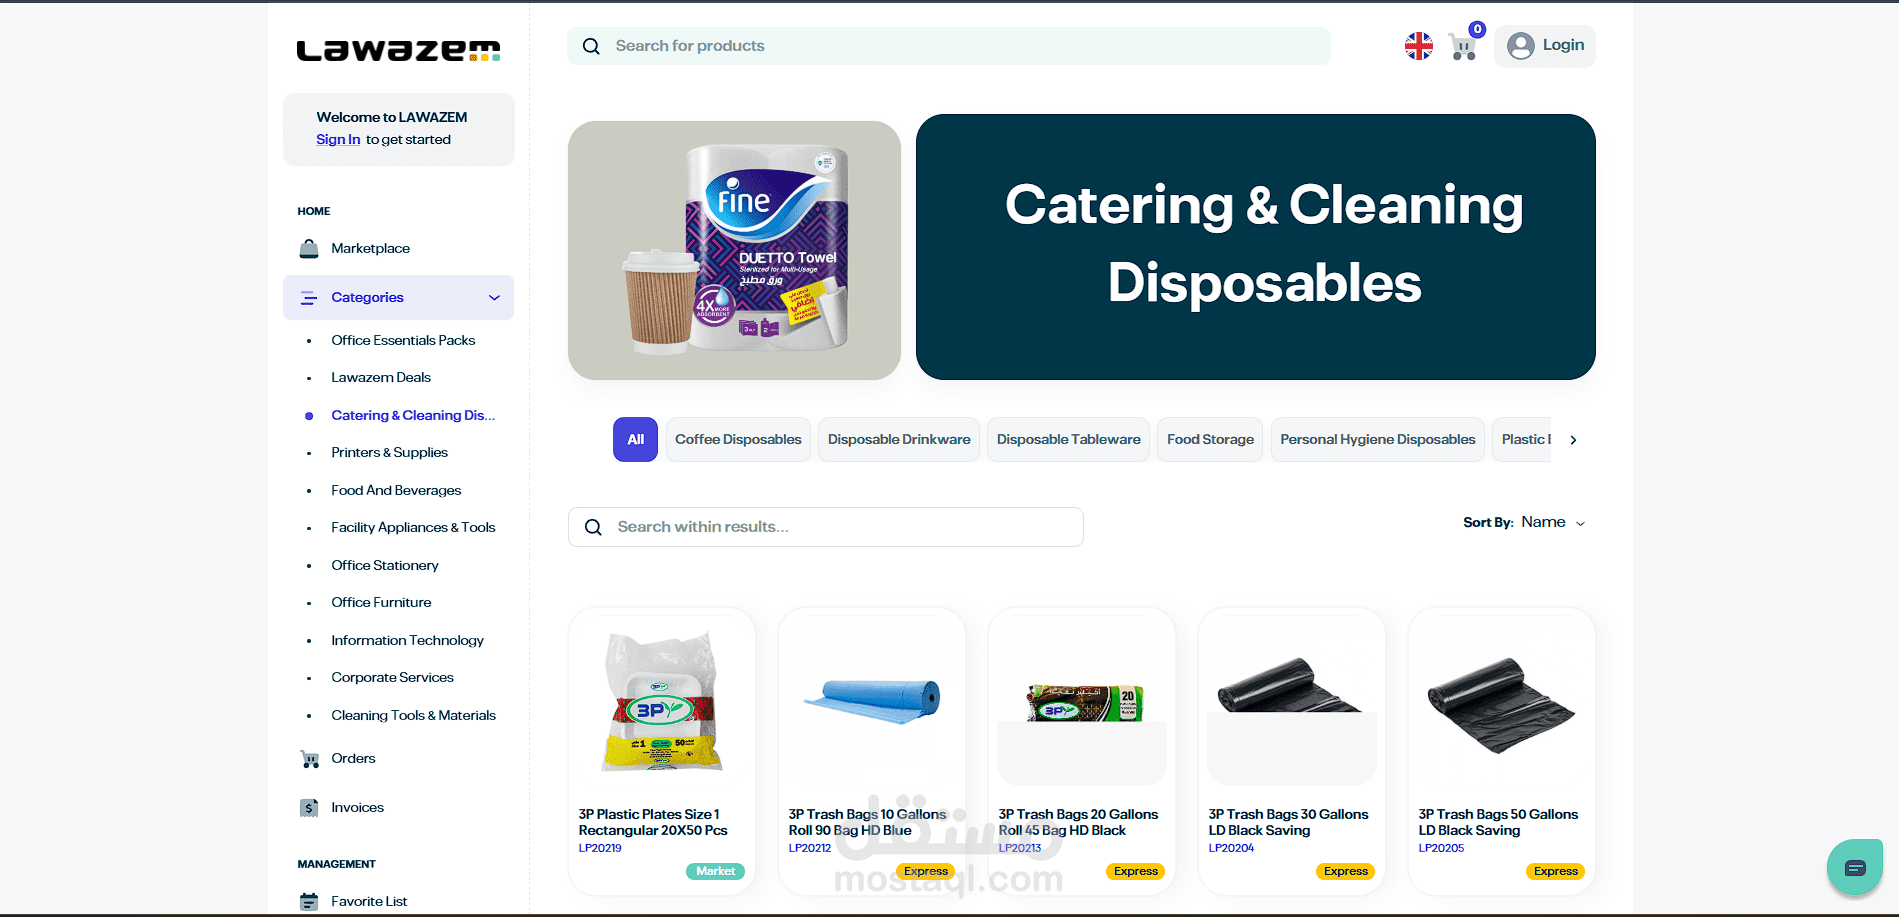Focus the Search within results field
This screenshot has width=1899, height=917.
826,527
